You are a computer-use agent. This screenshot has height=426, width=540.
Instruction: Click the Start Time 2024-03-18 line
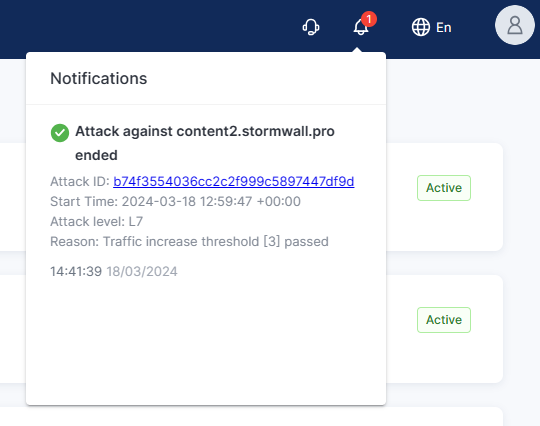tap(175, 201)
